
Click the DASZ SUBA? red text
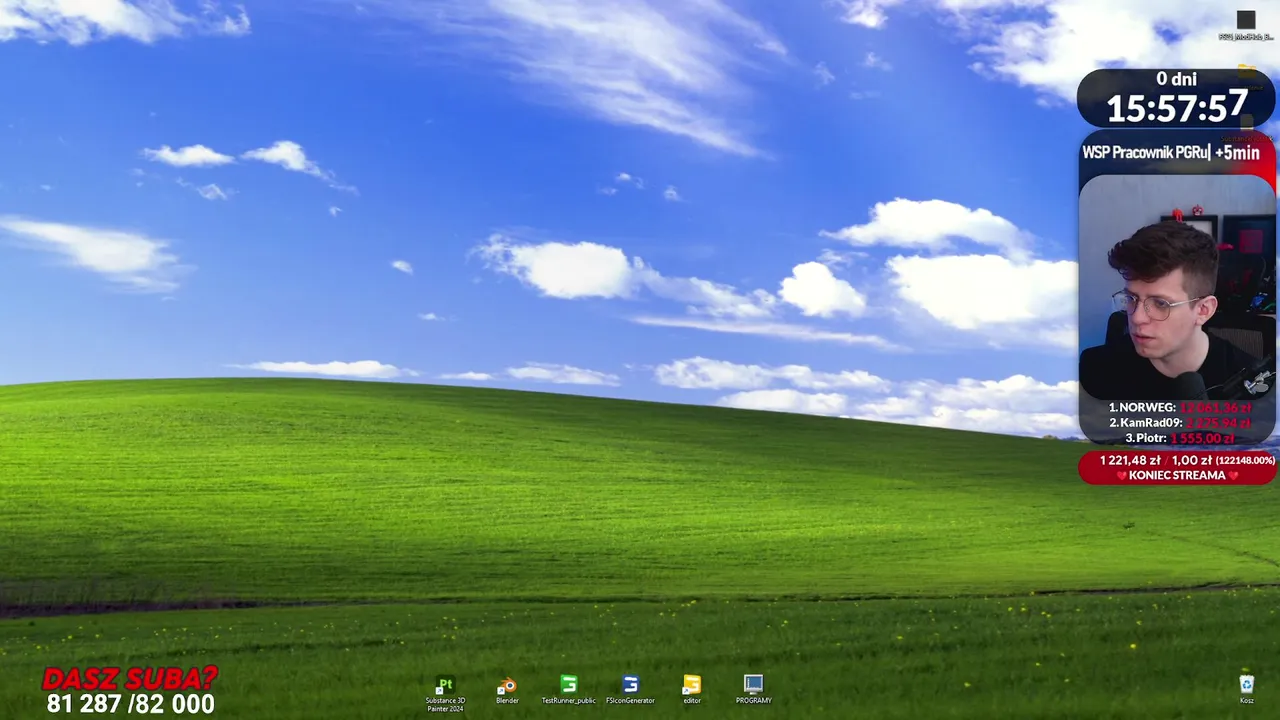130,679
